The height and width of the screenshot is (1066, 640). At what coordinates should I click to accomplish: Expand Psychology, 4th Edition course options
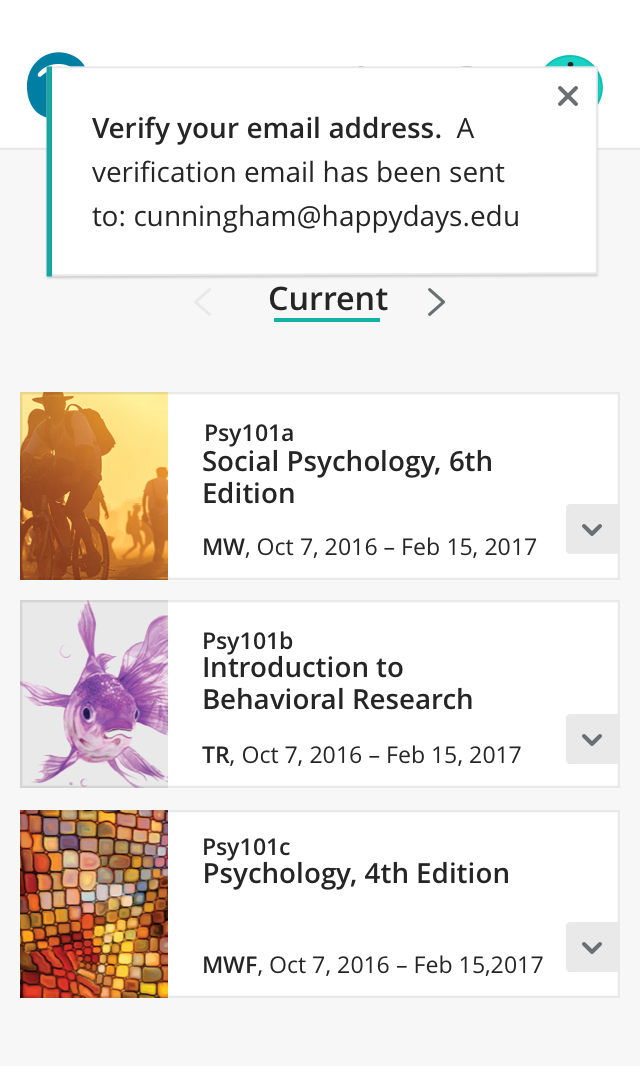coord(592,947)
